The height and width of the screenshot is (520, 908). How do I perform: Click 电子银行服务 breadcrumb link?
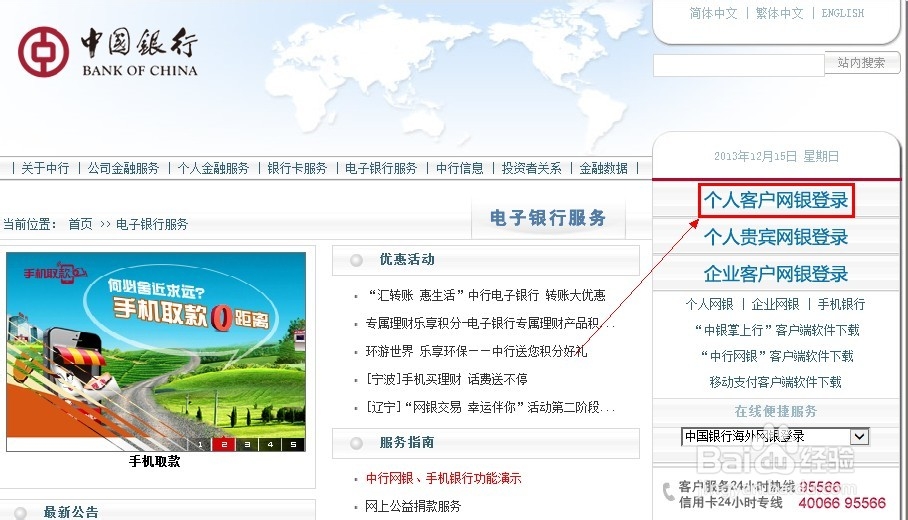pos(152,224)
